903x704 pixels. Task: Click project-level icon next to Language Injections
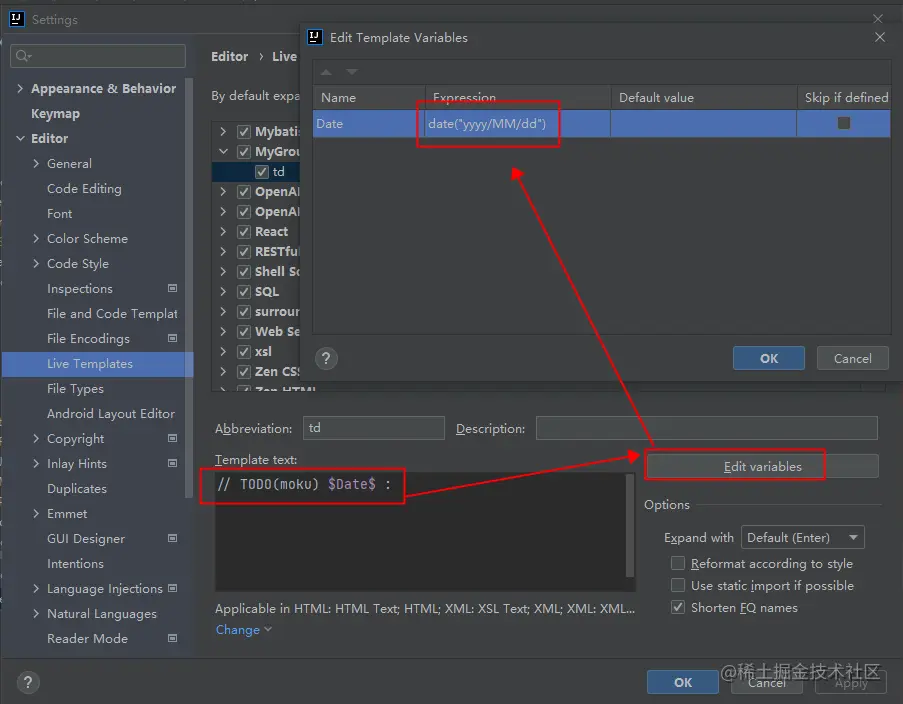pos(172,588)
